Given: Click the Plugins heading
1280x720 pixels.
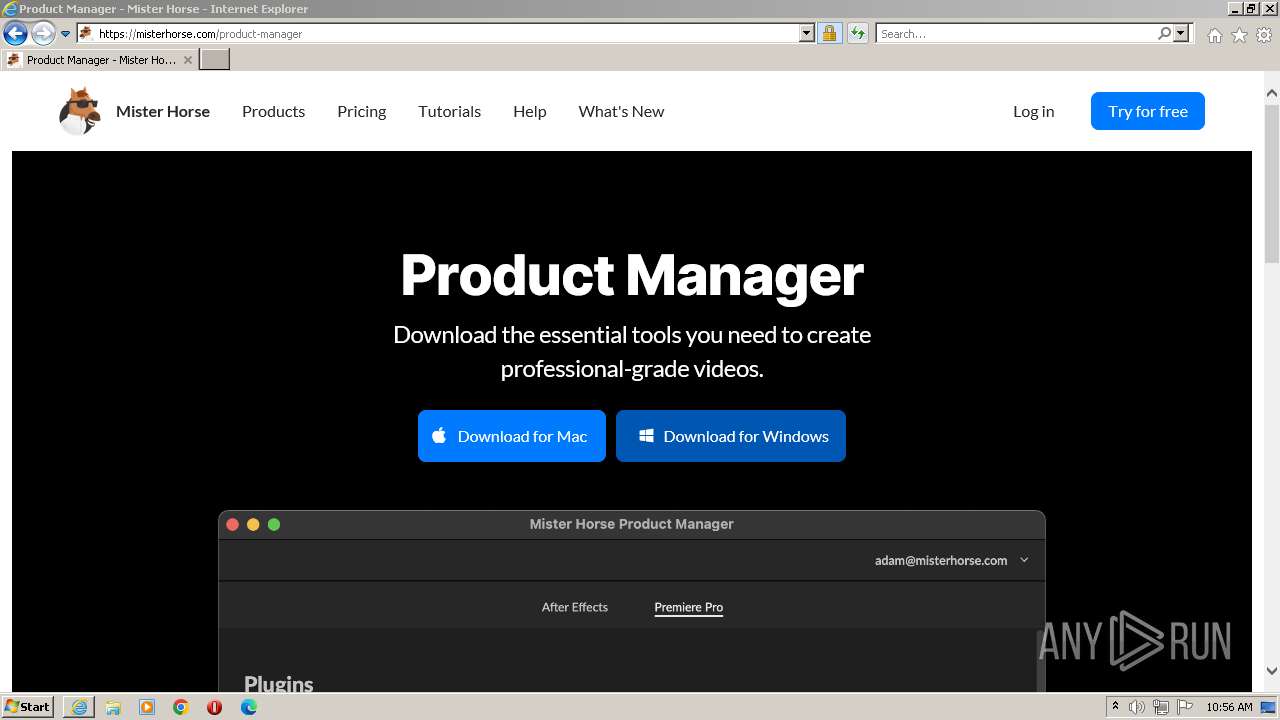Looking at the screenshot, I should point(279,684).
